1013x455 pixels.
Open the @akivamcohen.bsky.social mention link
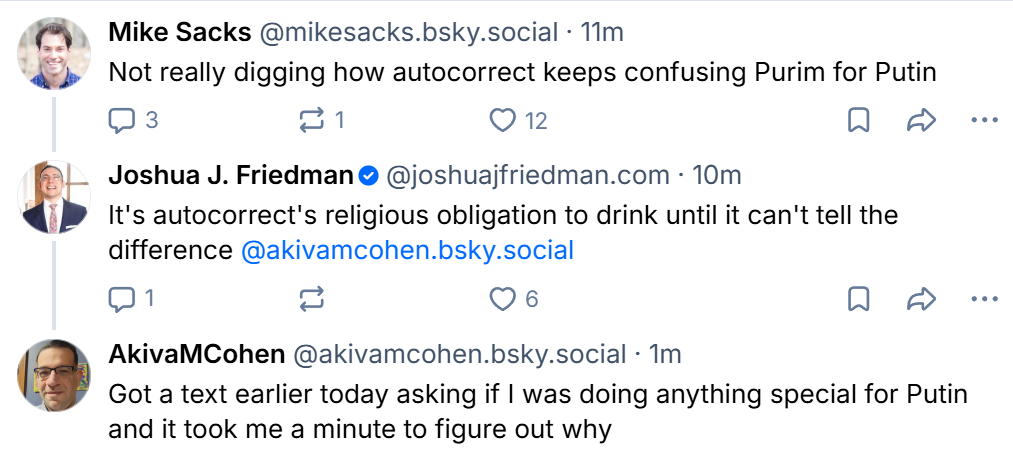coord(408,250)
